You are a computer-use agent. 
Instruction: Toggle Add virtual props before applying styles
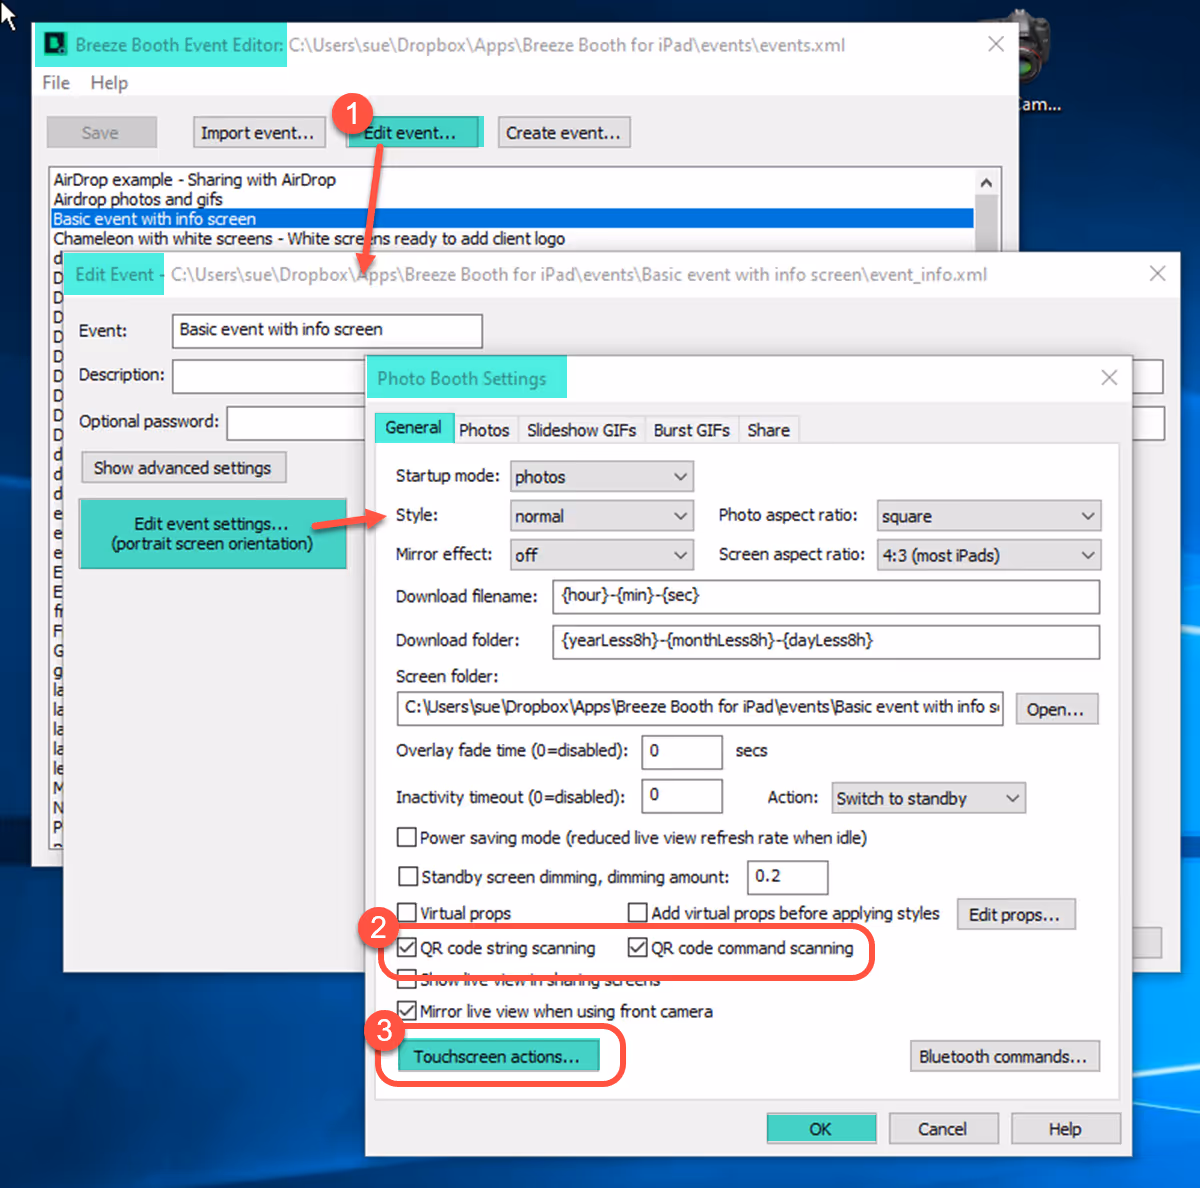[638, 912]
